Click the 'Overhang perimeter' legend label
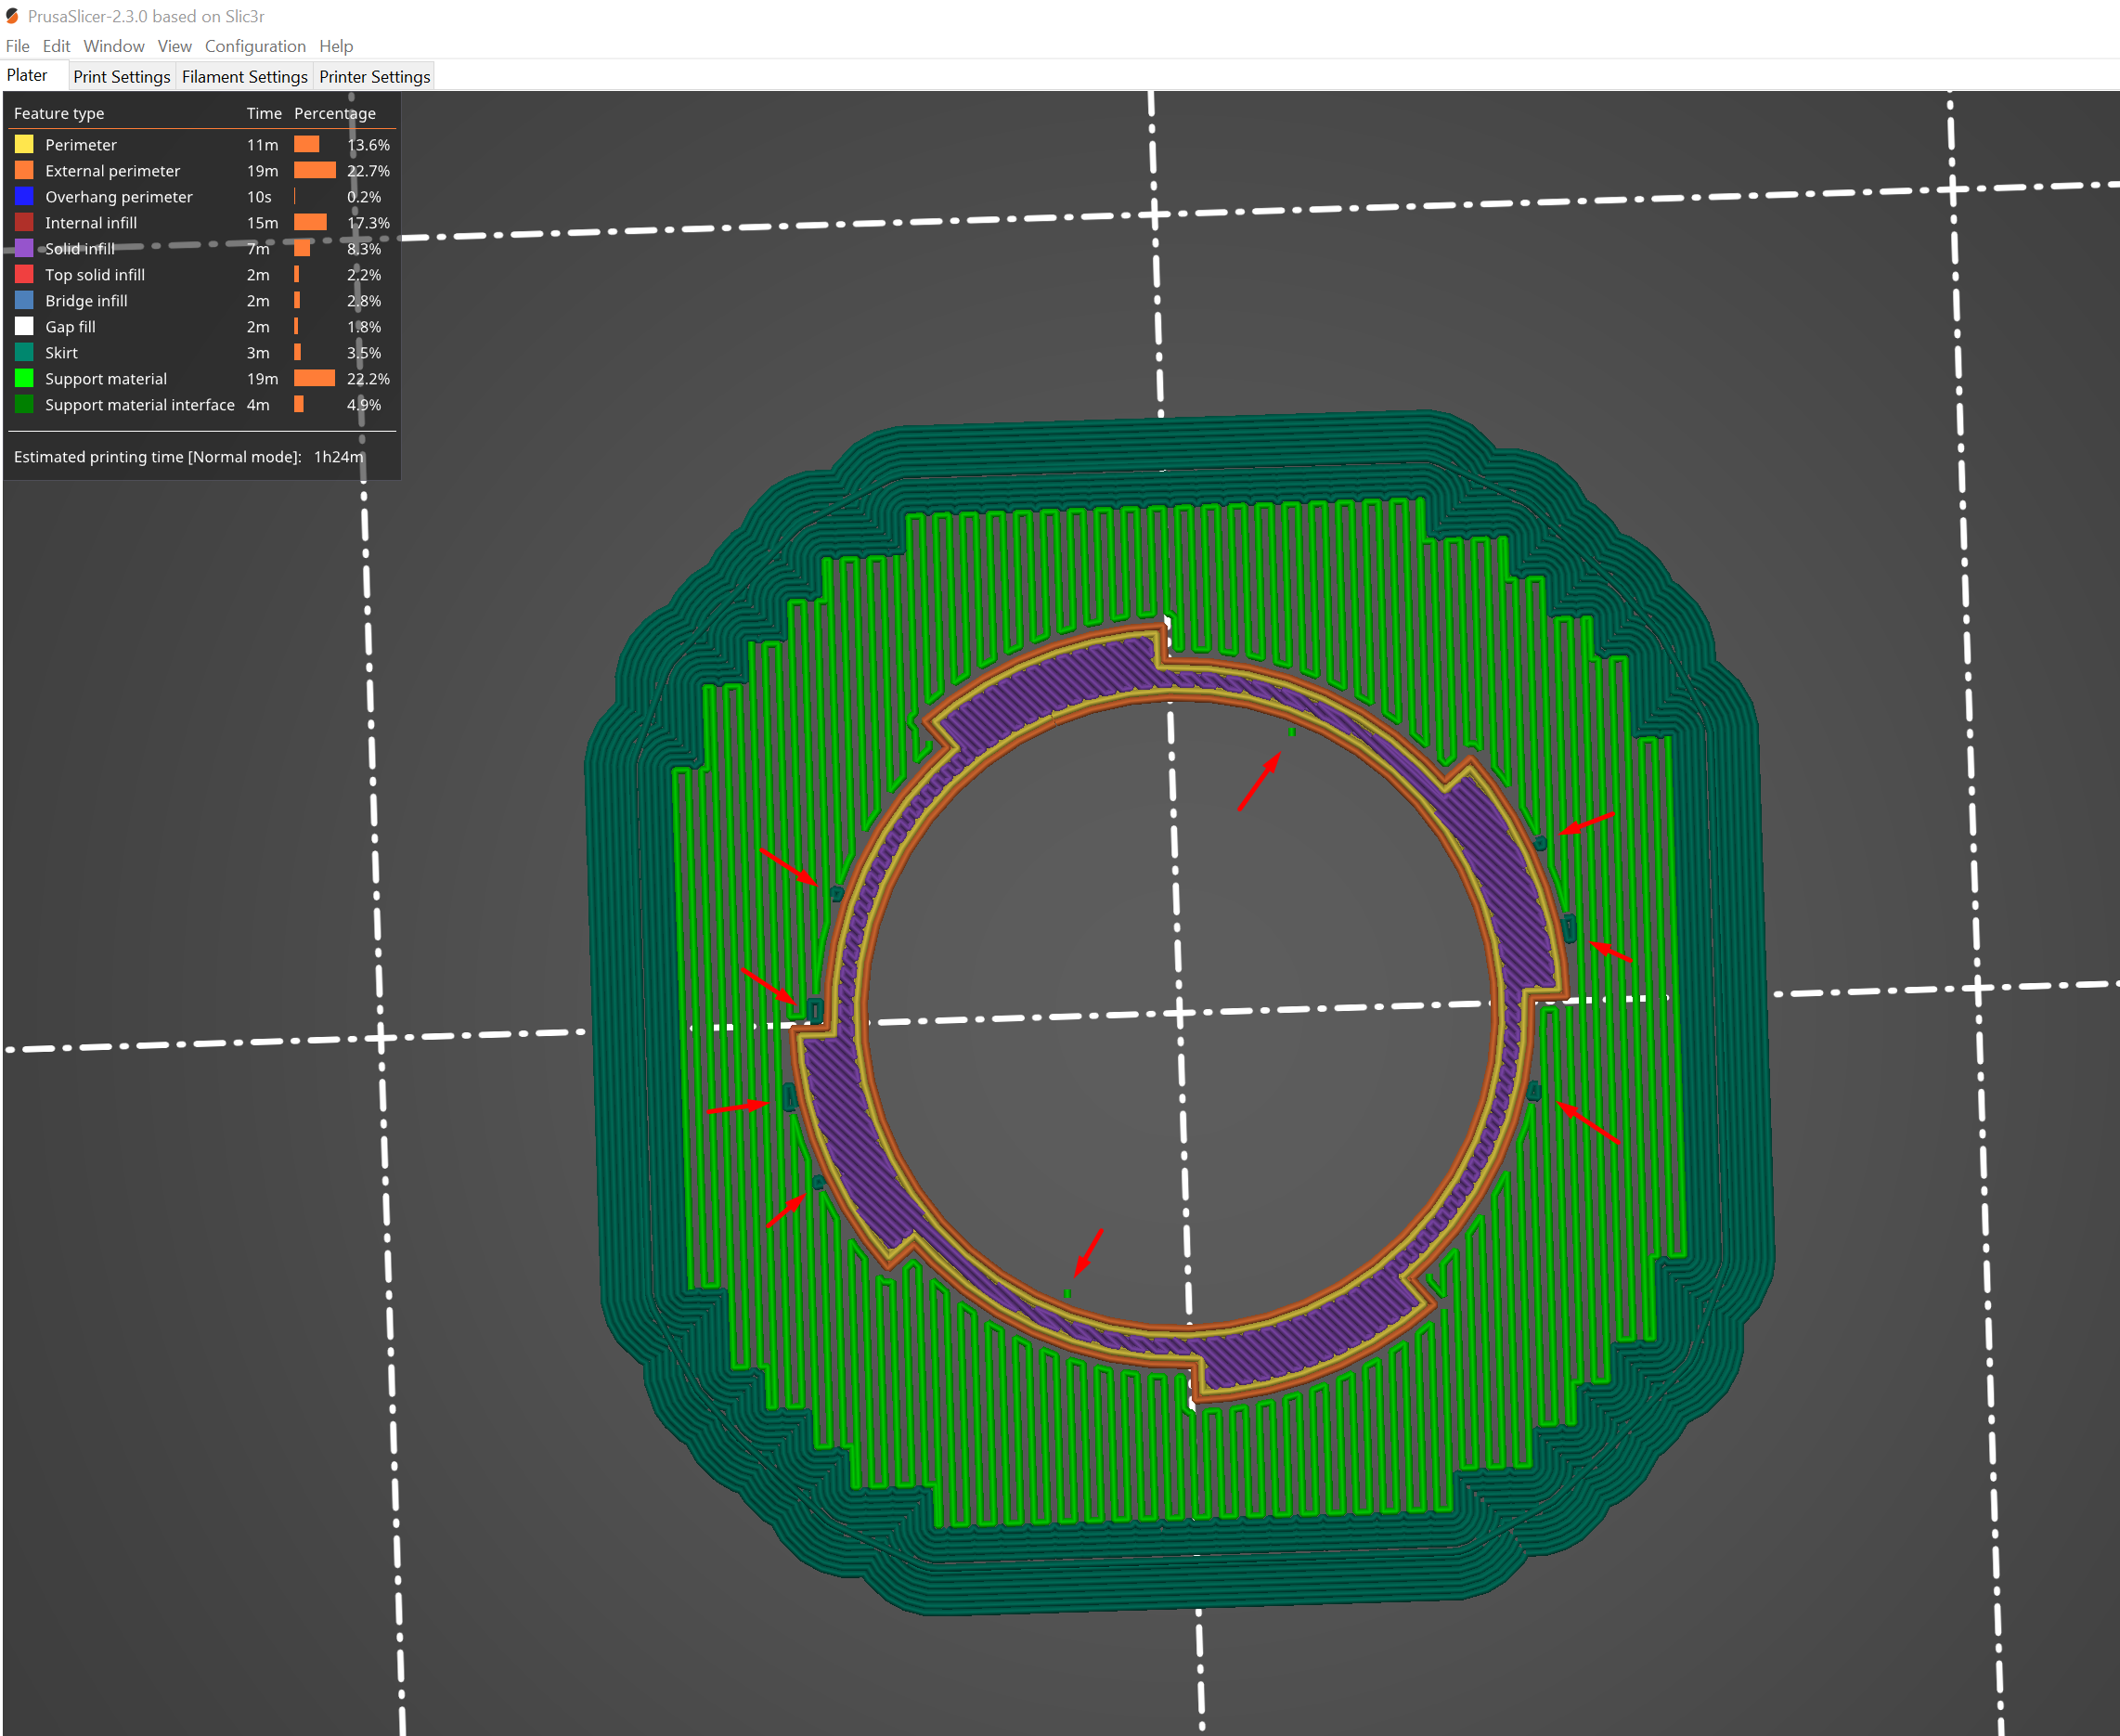 pos(119,197)
